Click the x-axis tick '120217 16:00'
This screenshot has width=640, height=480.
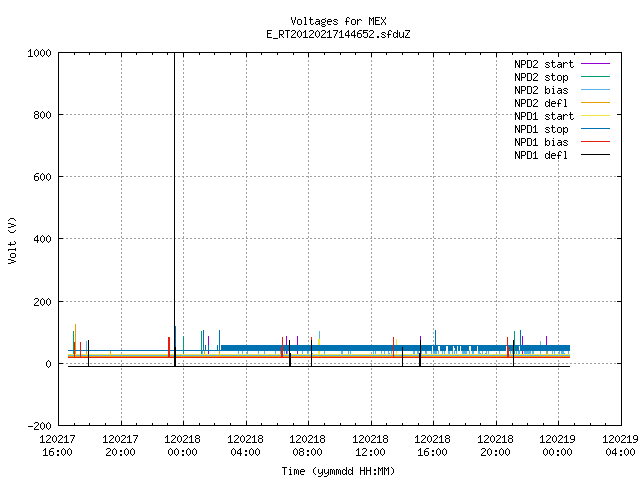tap(57, 446)
